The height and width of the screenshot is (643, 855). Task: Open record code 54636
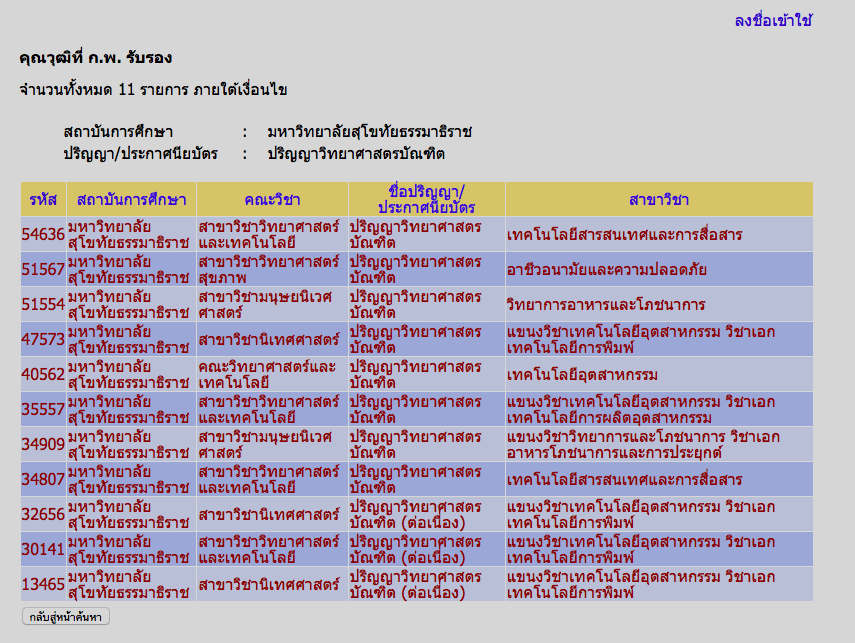pyautogui.click(x=43, y=234)
